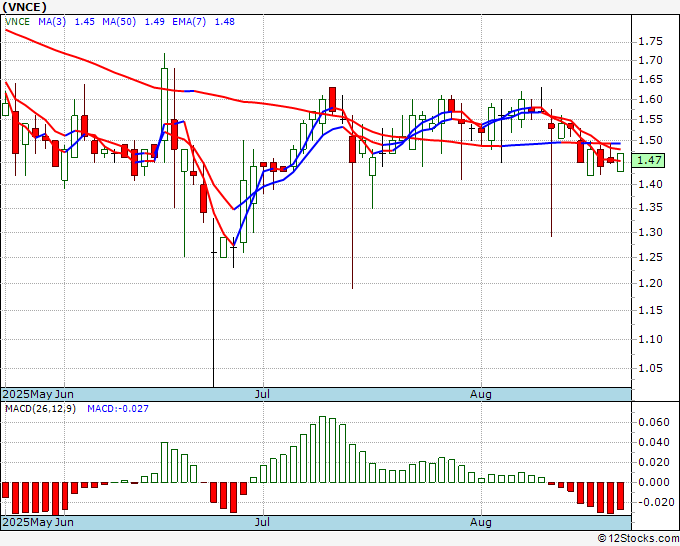The width and height of the screenshot is (680, 546).
Task: Open the 12Stocks.com copyright link
Action: 638,539
